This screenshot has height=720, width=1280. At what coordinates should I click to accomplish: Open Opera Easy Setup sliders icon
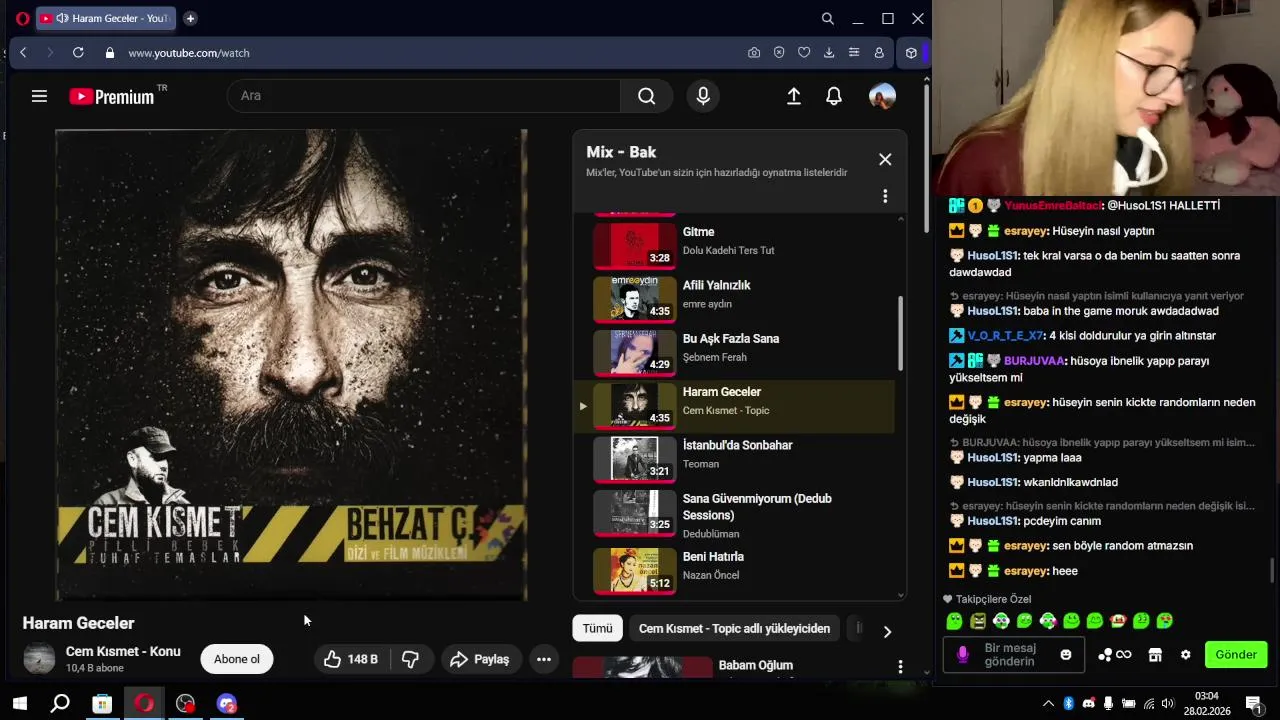coord(854,53)
